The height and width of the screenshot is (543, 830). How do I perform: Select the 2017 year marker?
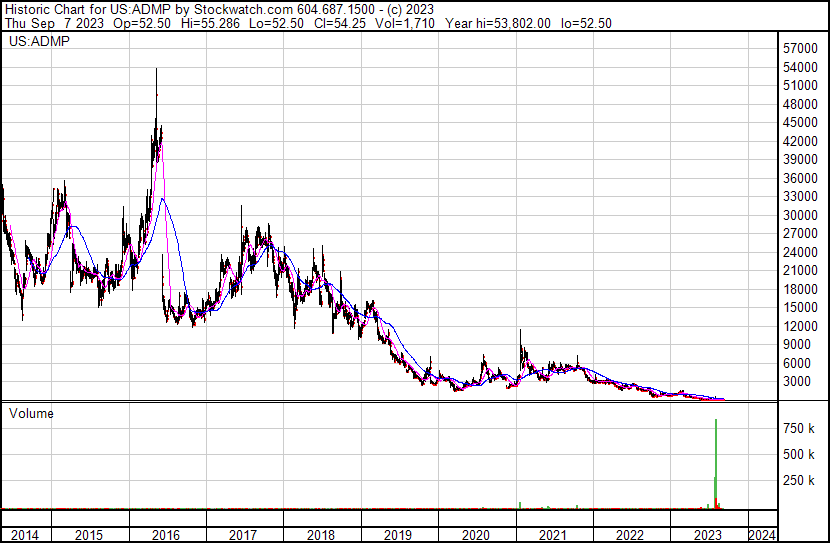(243, 535)
